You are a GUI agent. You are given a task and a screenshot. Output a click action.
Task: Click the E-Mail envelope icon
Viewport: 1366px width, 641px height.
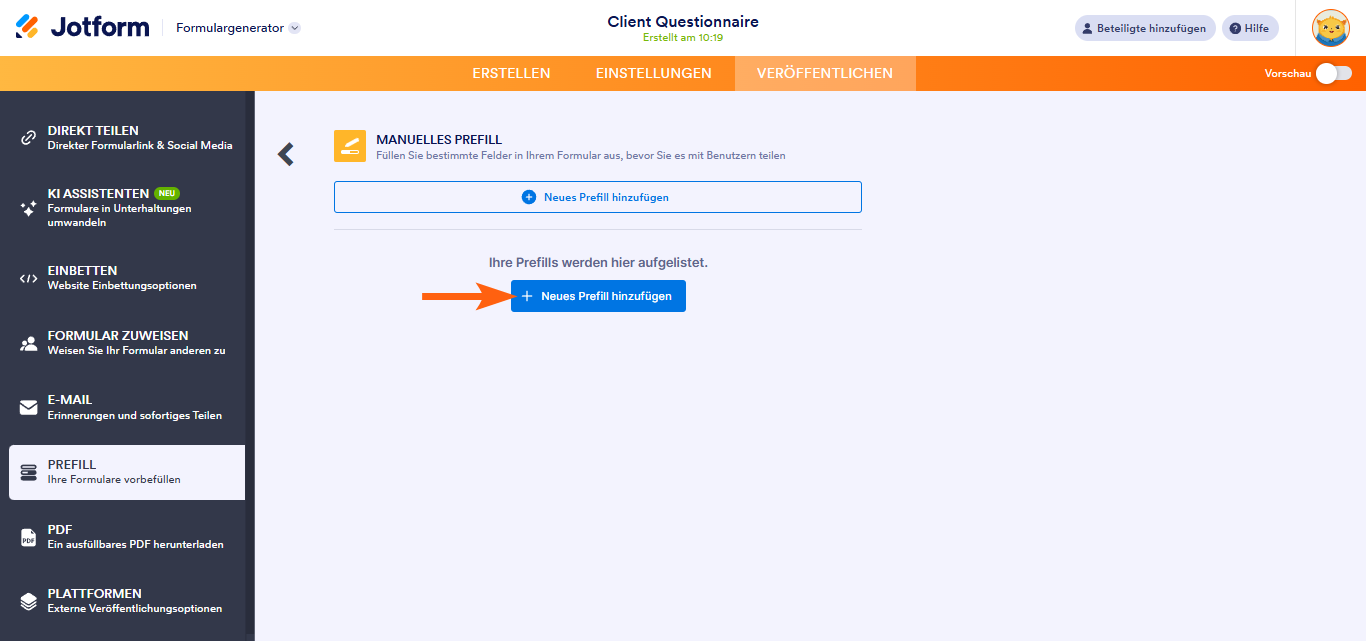click(x=29, y=408)
